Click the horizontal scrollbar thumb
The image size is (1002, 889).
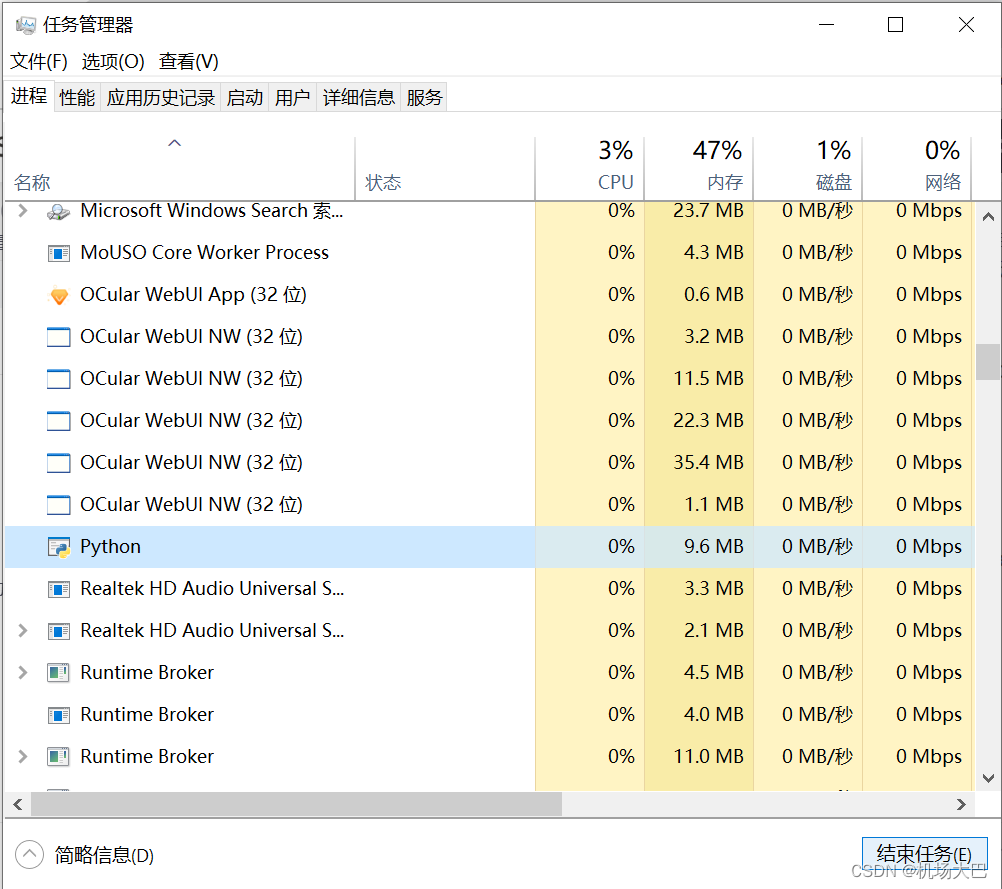tap(297, 804)
